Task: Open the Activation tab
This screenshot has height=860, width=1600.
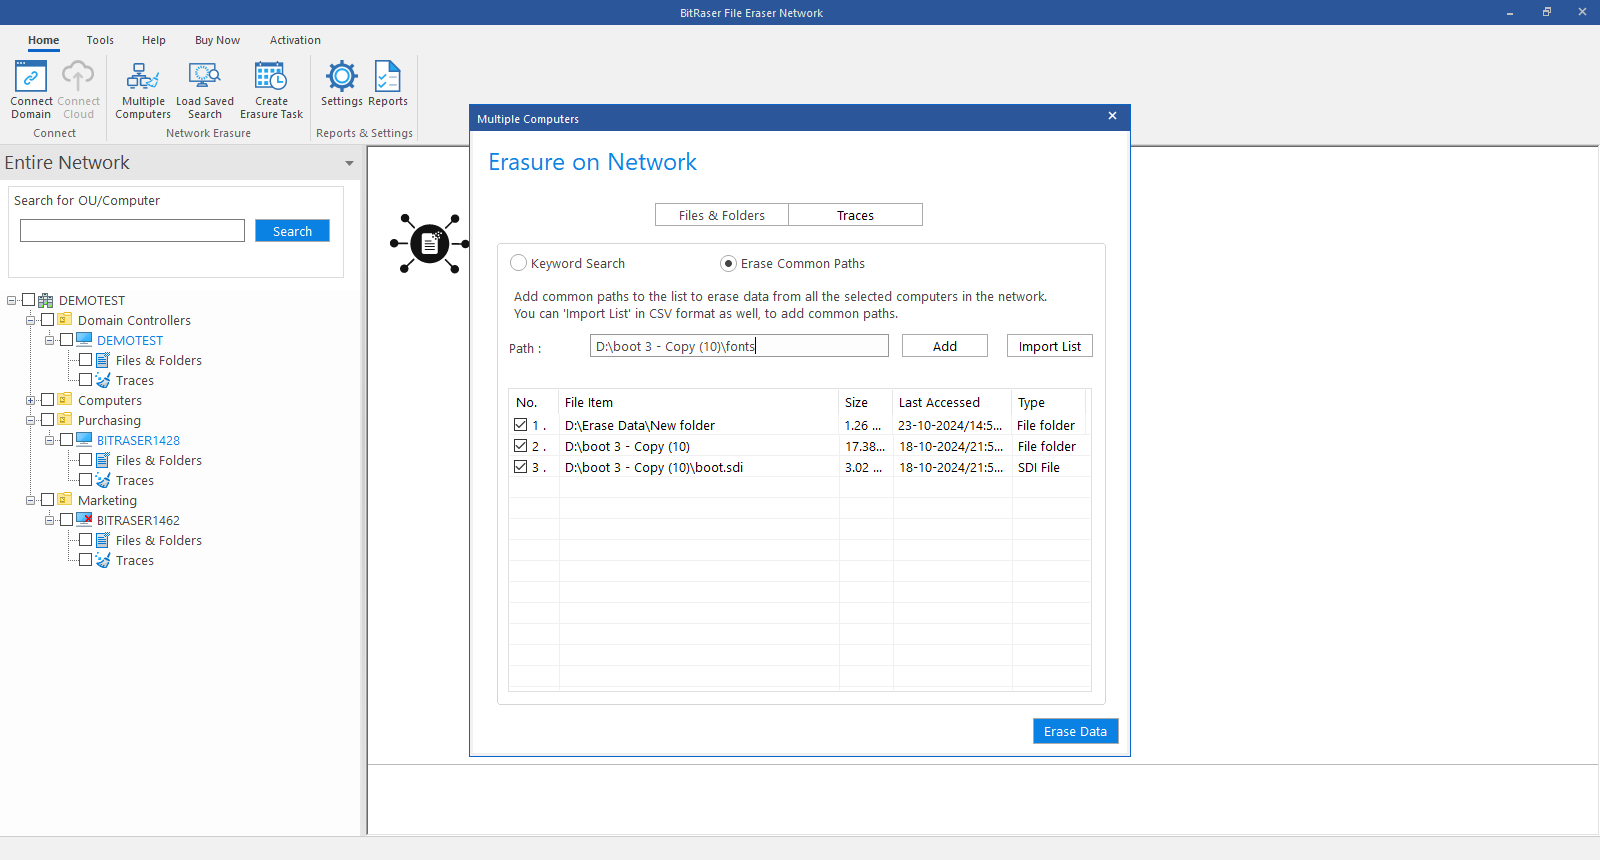Action: tap(295, 40)
